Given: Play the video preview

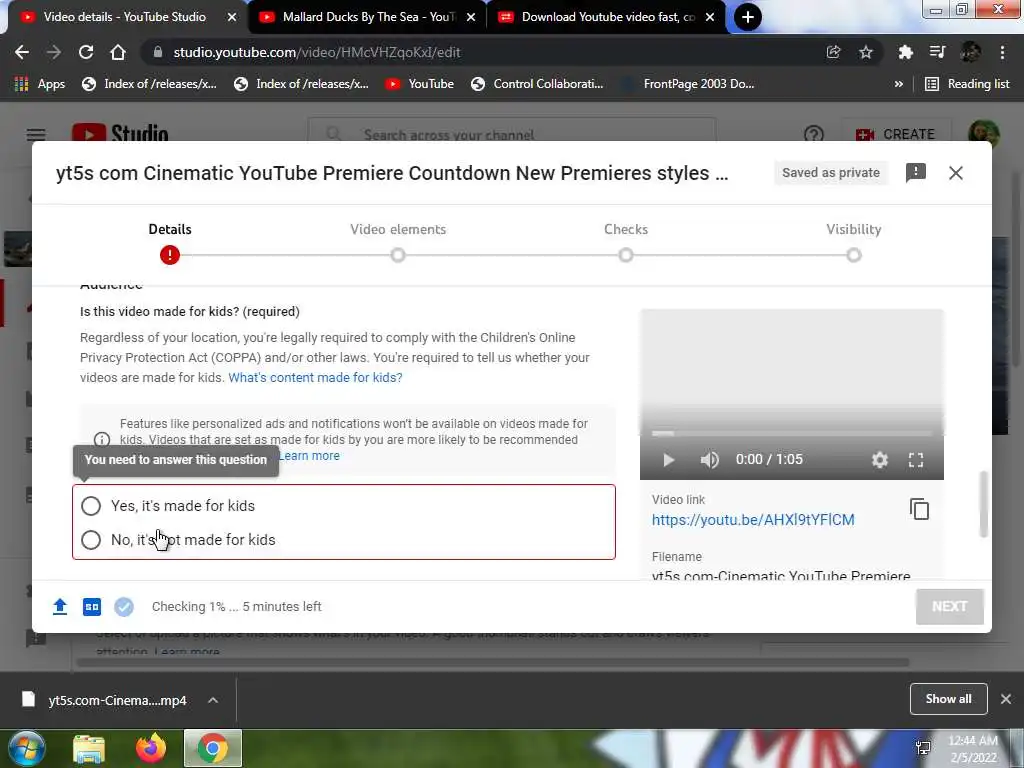Looking at the screenshot, I should [x=668, y=460].
